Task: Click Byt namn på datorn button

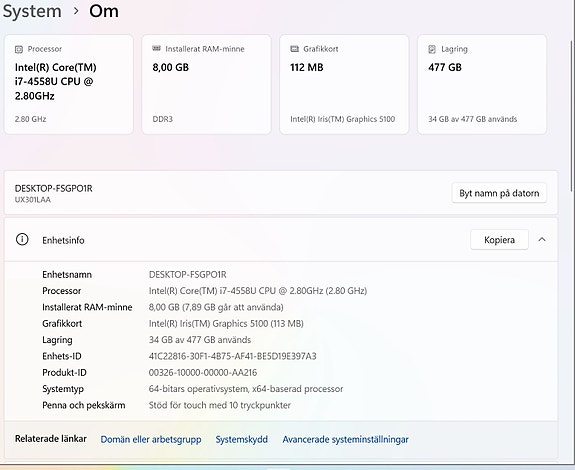Action: tap(499, 193)
